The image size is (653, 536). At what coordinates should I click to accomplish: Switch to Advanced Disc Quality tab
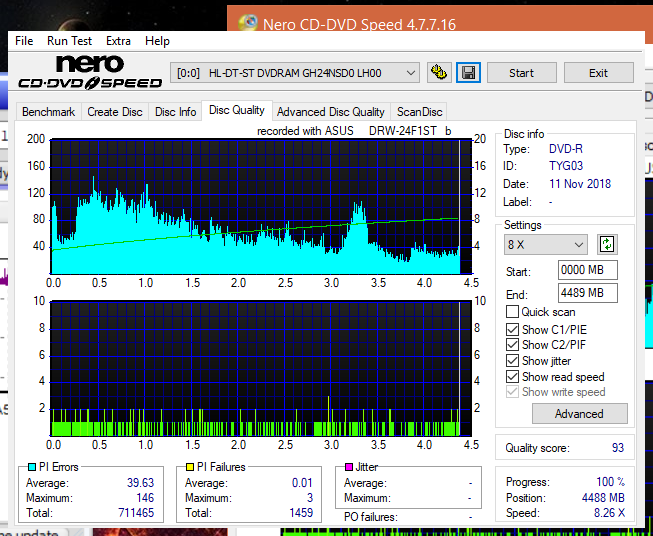click(x=331, y=112)
